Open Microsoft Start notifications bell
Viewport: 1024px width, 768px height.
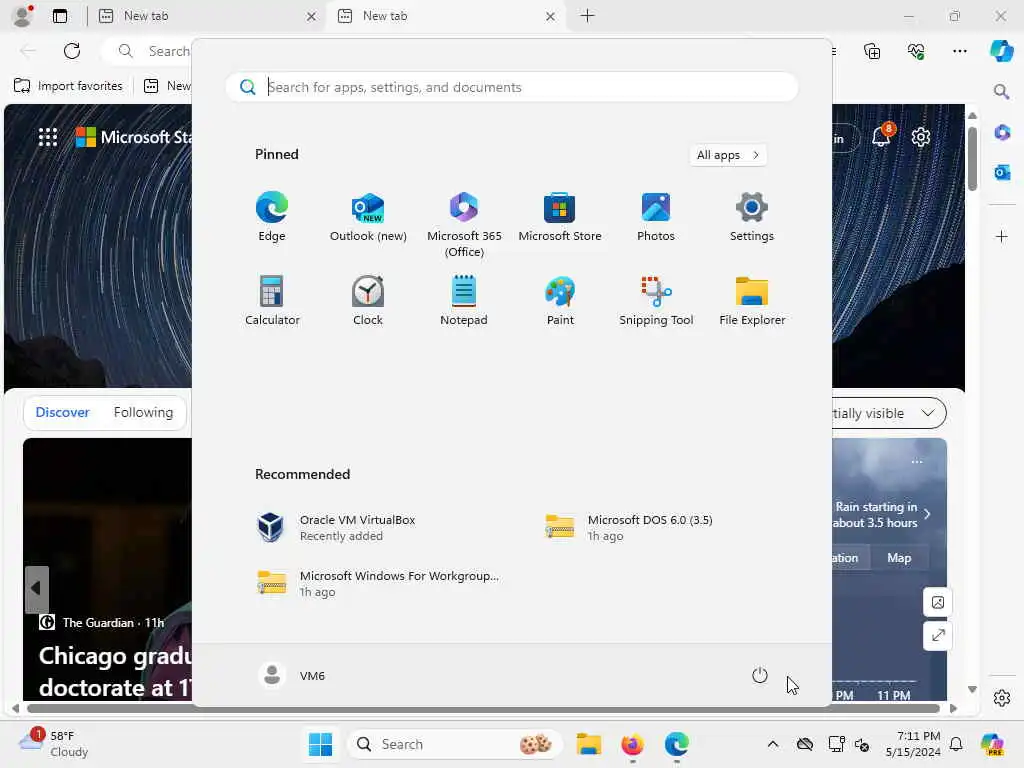click(x=882, y=136)
